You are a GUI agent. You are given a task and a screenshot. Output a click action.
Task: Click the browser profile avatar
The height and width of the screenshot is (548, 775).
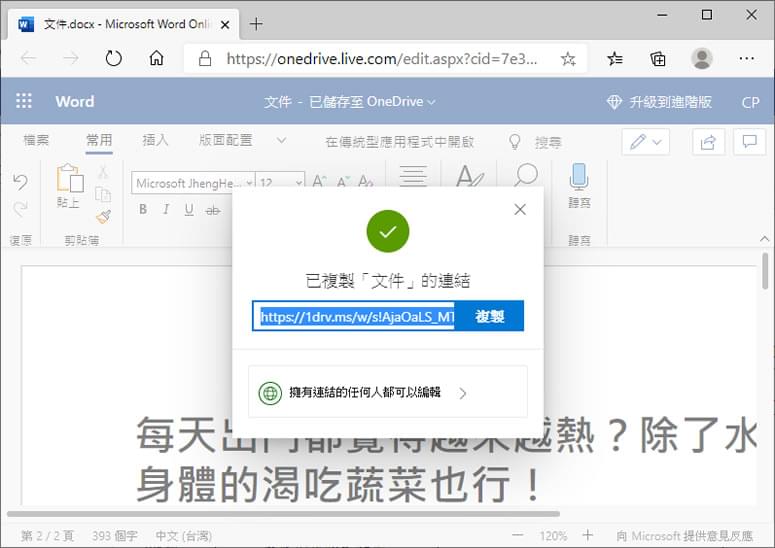click(x=701, y=58)
